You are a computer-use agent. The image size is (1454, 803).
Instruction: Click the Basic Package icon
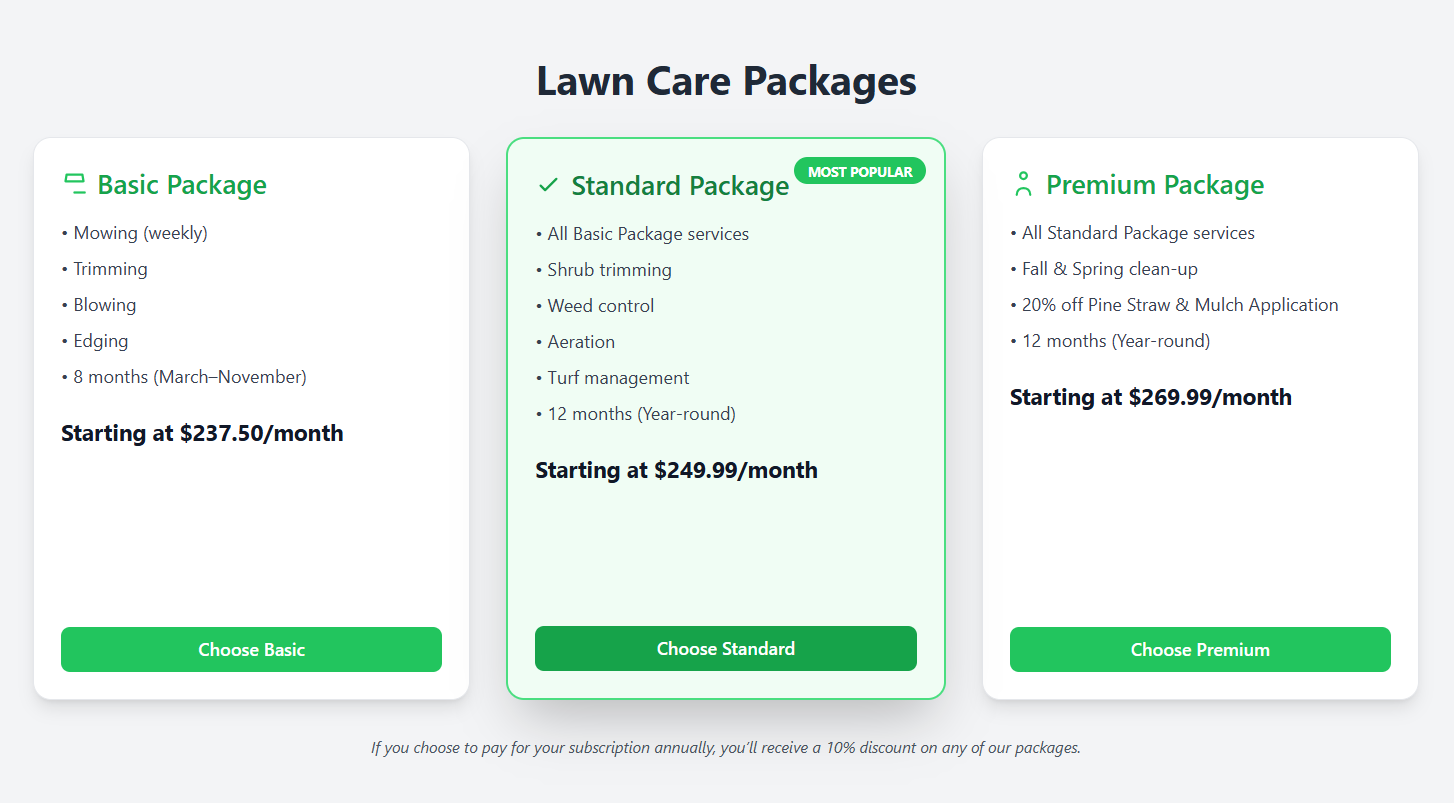click(x=74, y=184)
